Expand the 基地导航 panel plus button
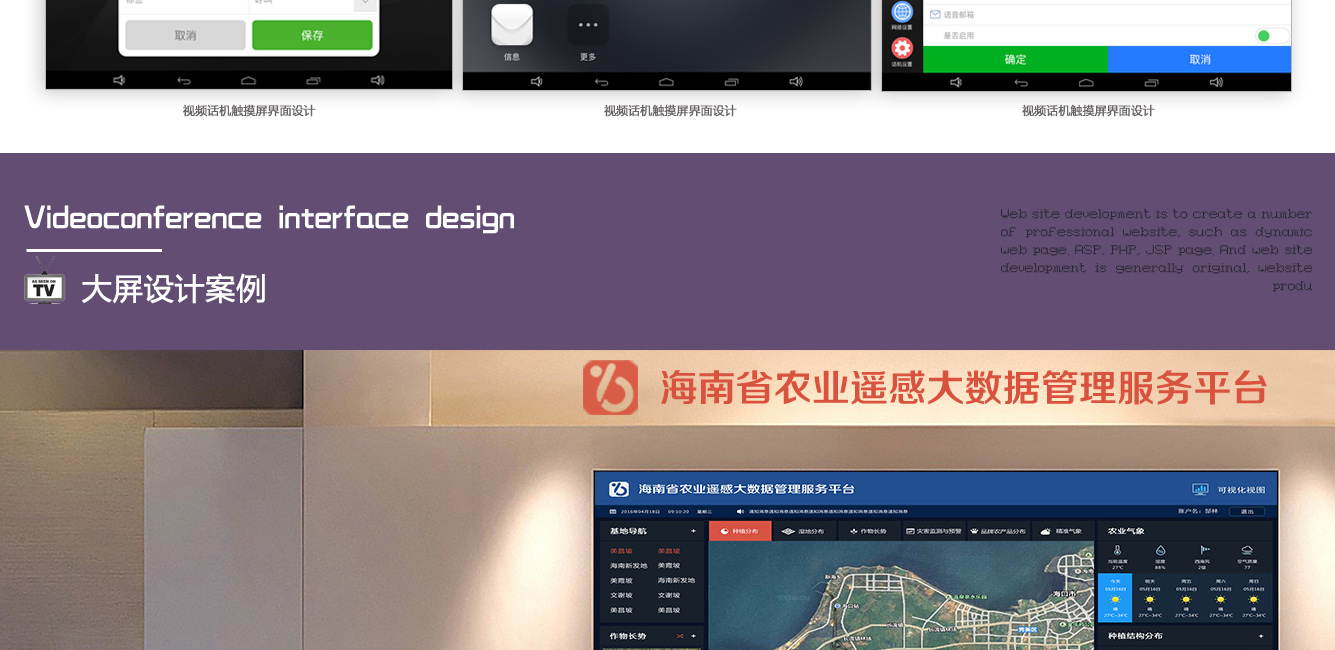The width and height of the screenshot is (1335, 650). (693, 531)
